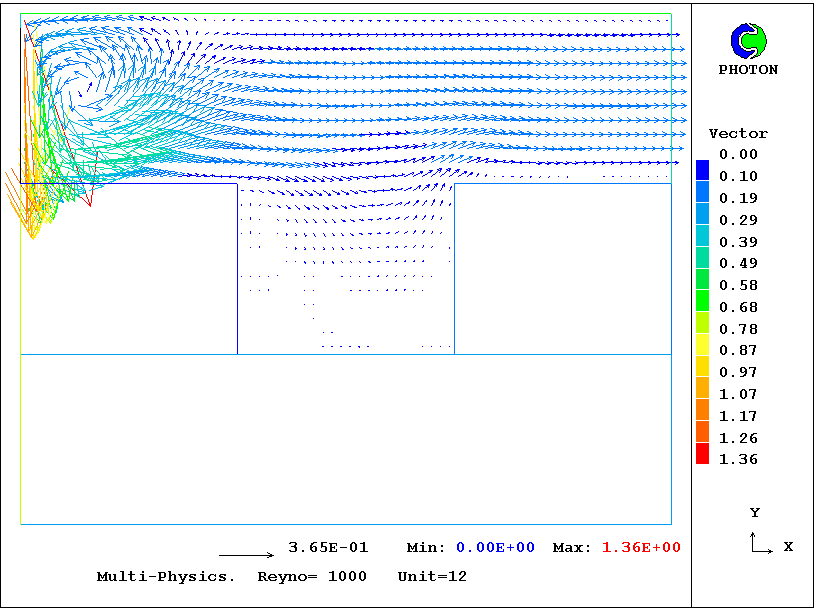Click the Reyno= 1000 label
The width and height of the screenshot is (818, 611).
point(312,577)
